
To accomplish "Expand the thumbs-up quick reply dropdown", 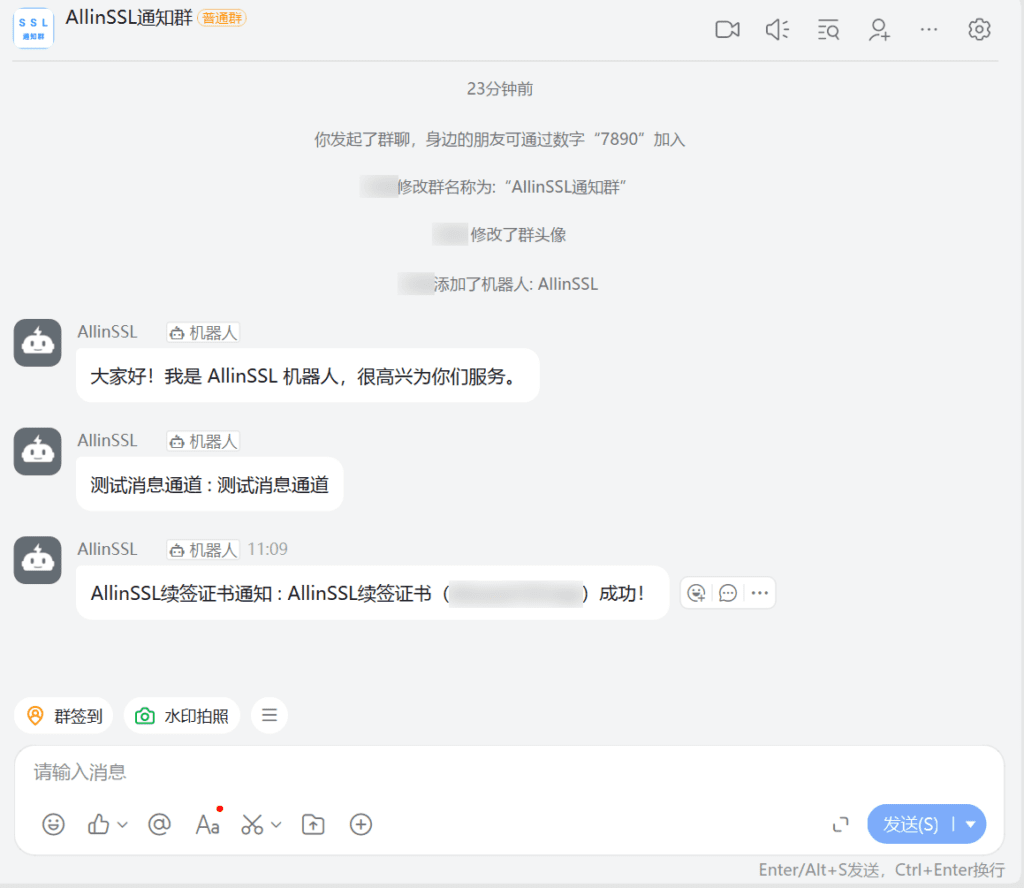I will click(x=123, y=825).
